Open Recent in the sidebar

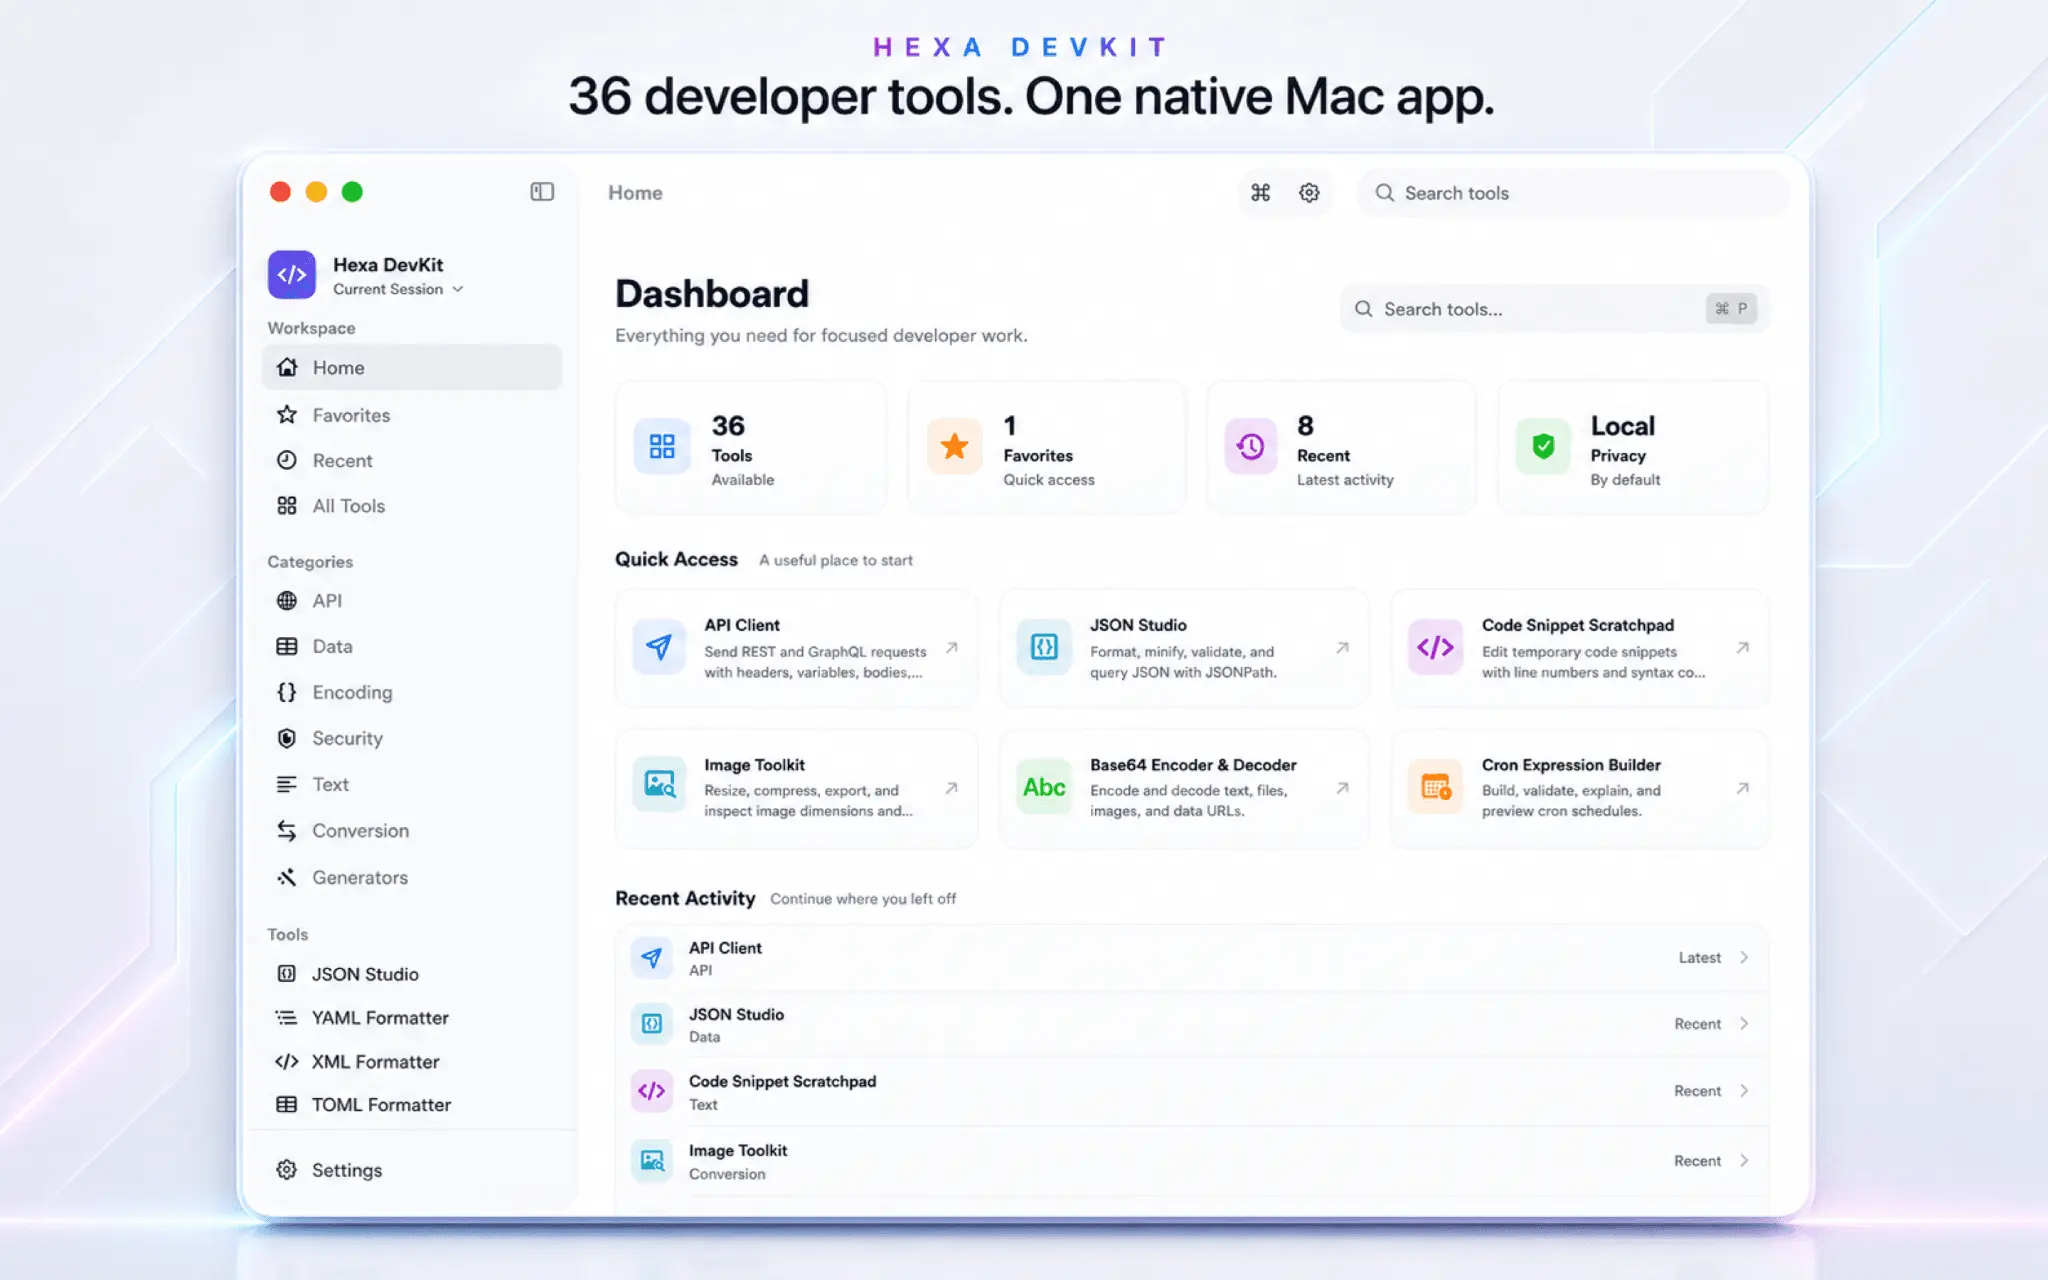(412, 460)
